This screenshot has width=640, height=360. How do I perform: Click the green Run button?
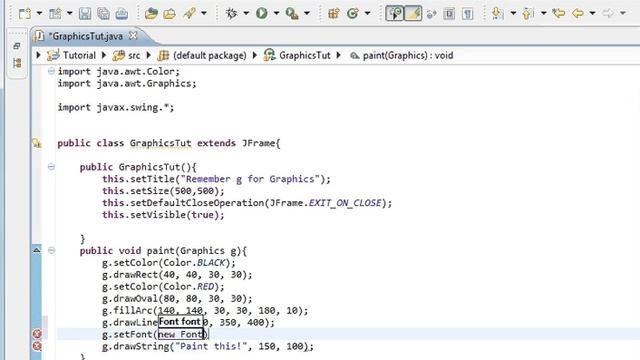point(262,13)
